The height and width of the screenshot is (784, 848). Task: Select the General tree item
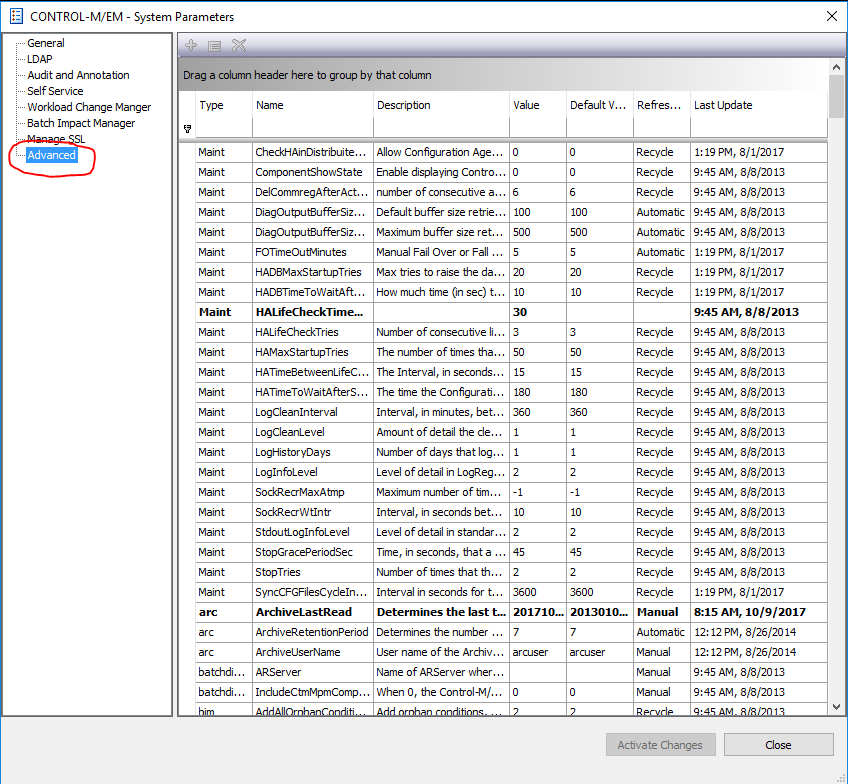pos(46,43)
